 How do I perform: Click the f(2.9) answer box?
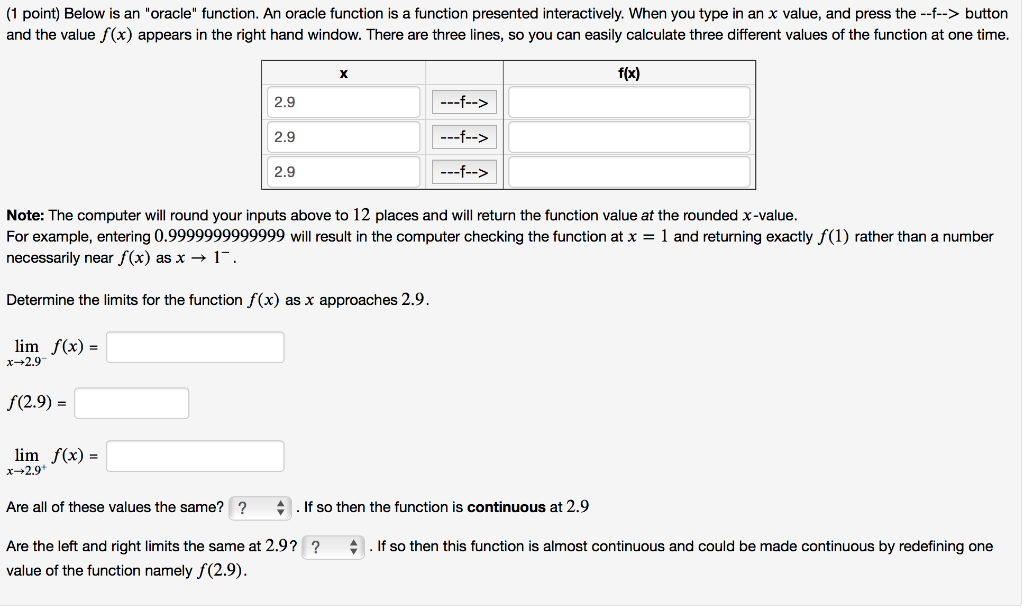(131, 402)
